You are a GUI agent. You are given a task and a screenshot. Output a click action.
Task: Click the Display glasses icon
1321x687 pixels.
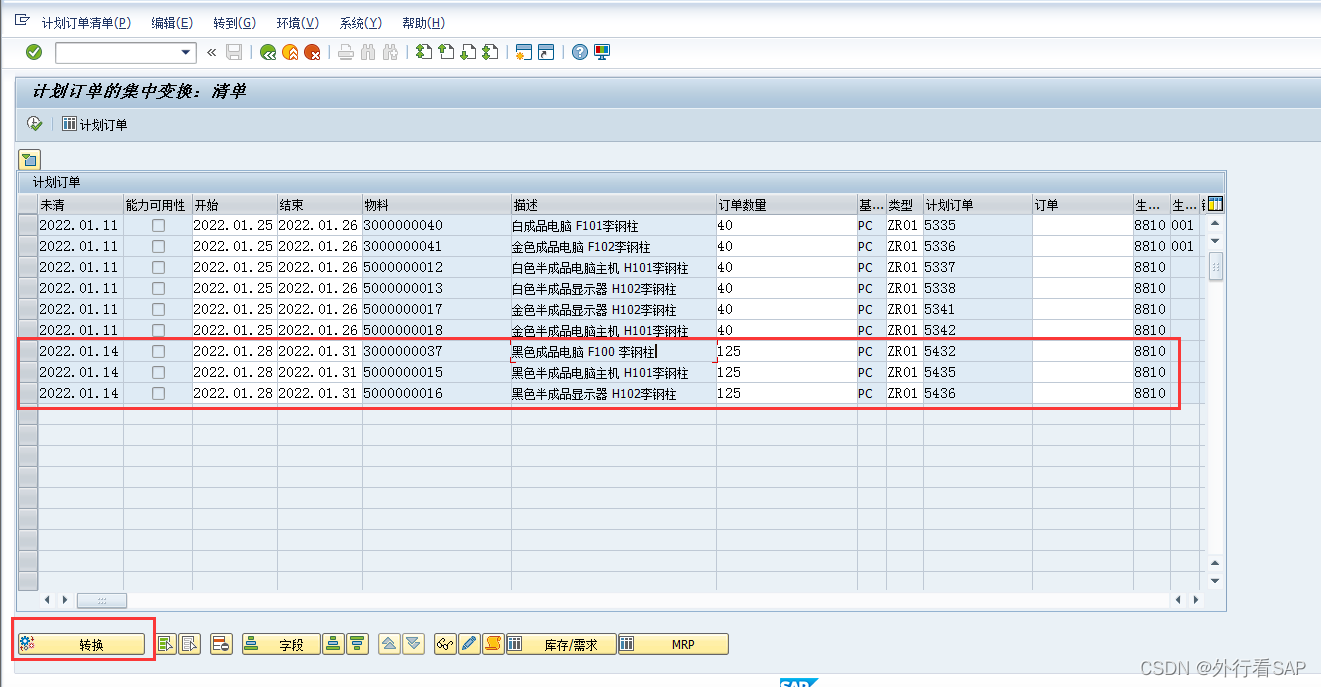(445, 645)
